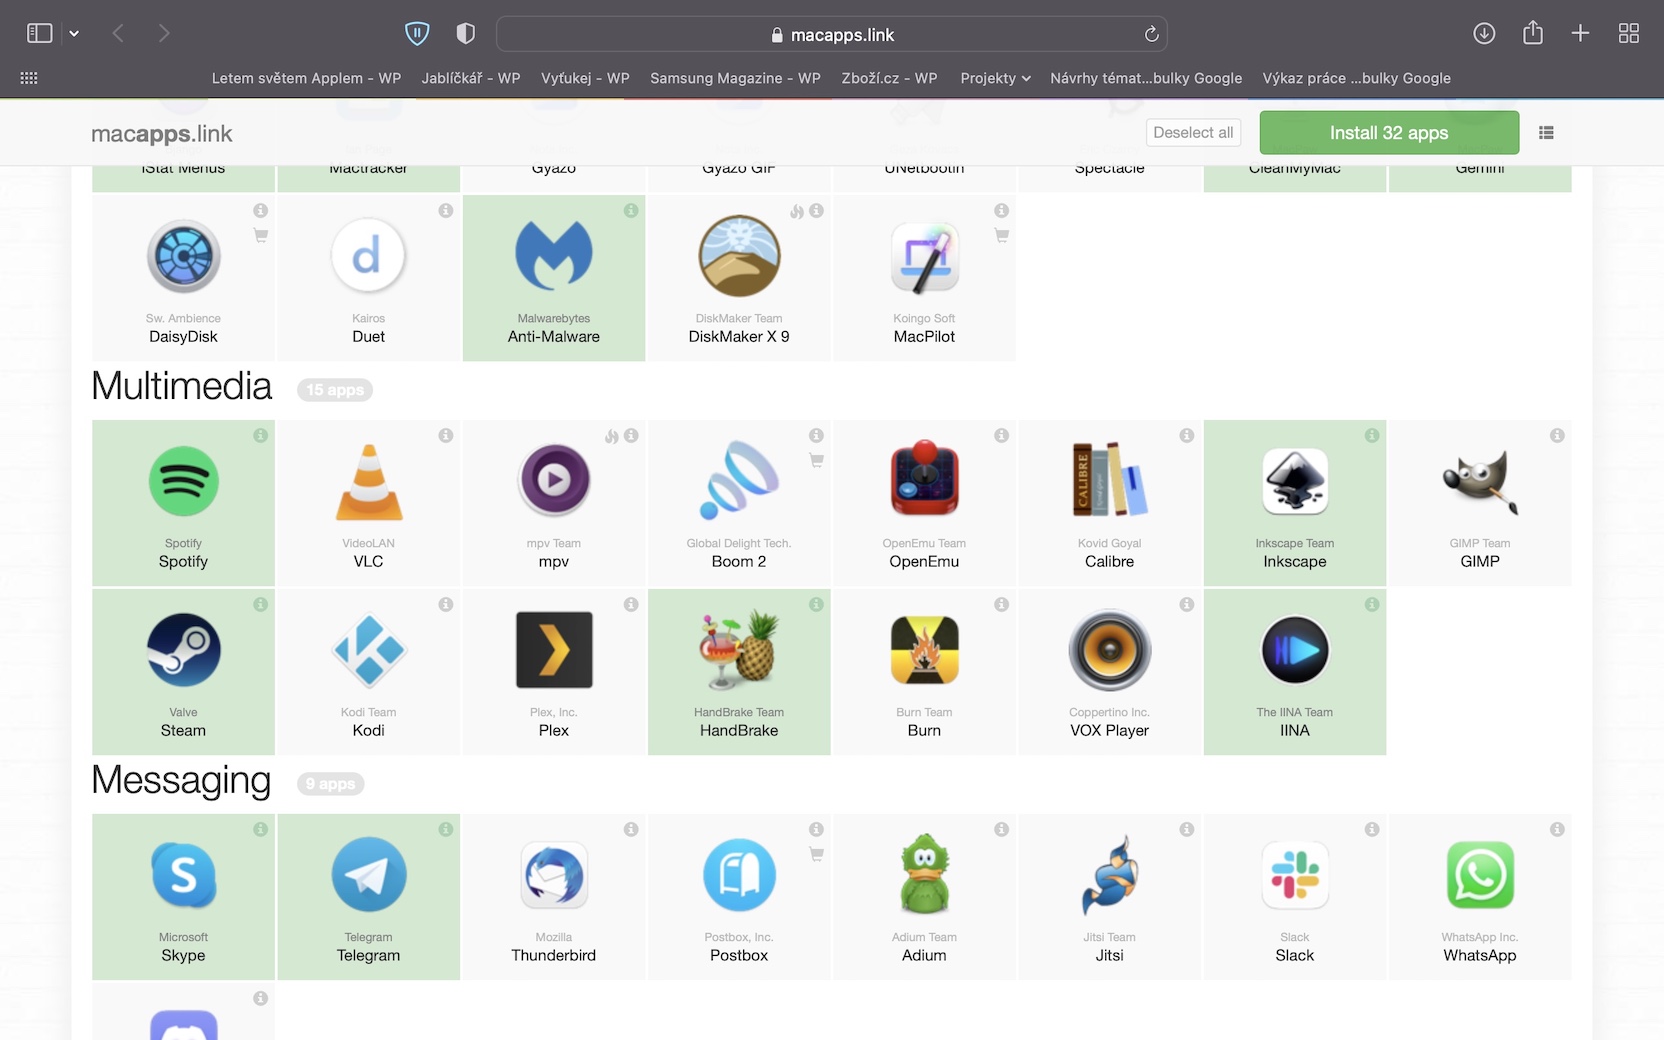Click the Telegram paper plane icon
The width and height of the screenshot is (1664, 1040).
click(x=369, y=875)
